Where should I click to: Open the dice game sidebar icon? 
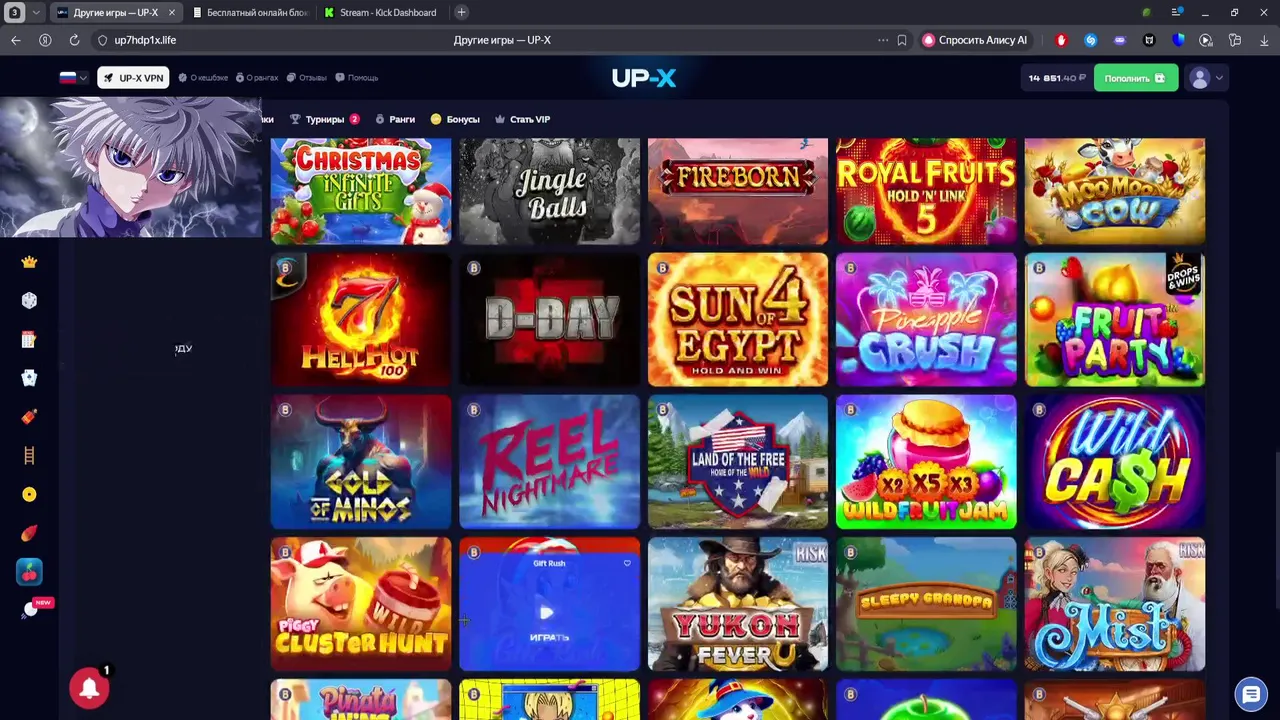click(29, 300)
